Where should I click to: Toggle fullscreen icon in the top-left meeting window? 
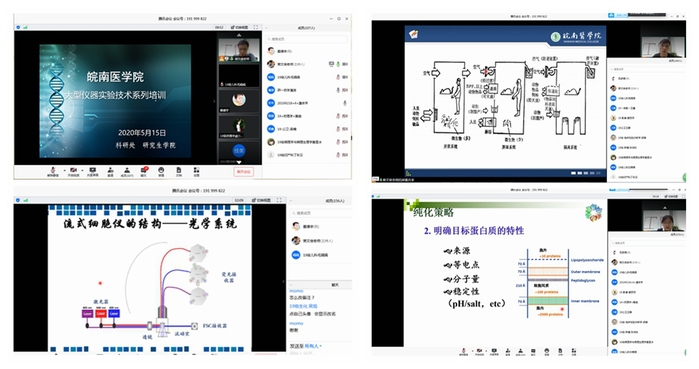coord(255,27)
